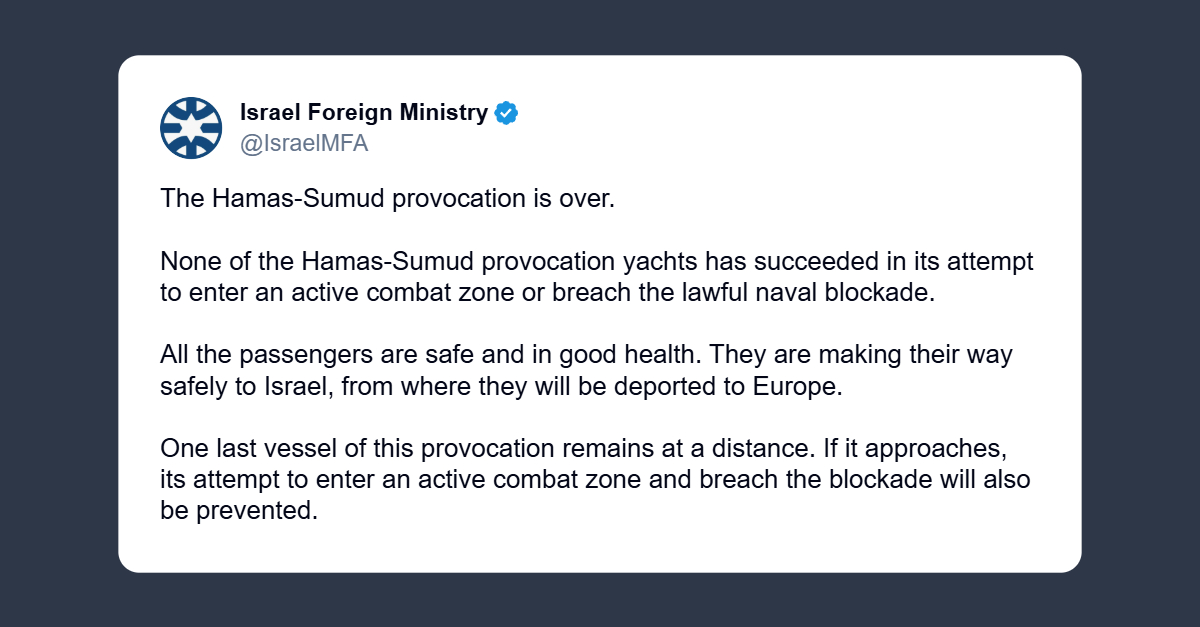
Task: Click the final words "be prevented."
Action: (x=238, y=511)
